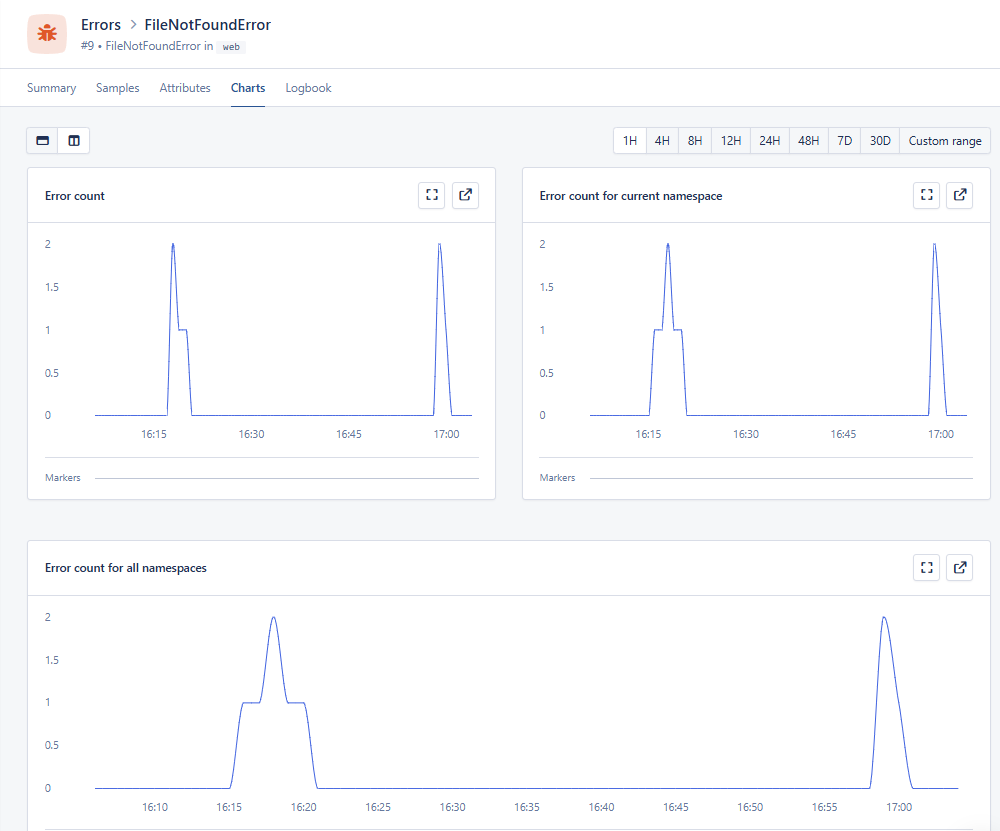Expand all namespaces chart fullscreen
This screenshot has height=831, width=1000.
pos(926,567)
